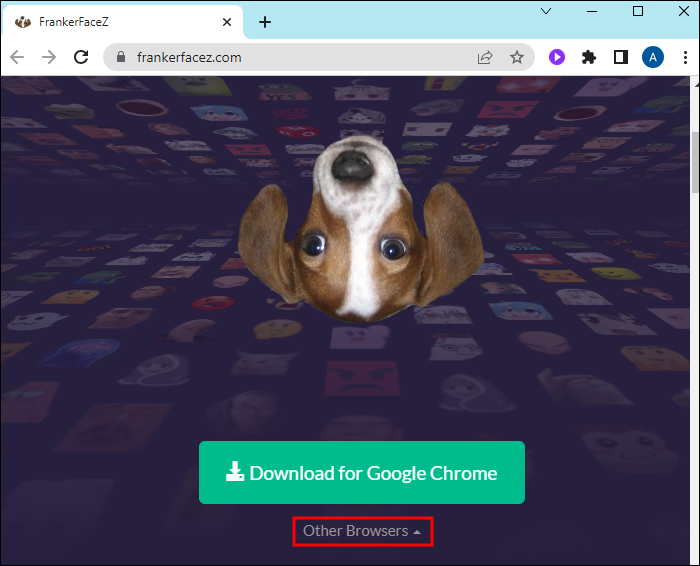Reload the frankerfacez.com page
The width and height of the screenshot is (700, 566).
pyautogui.click(x=81, y=57)
